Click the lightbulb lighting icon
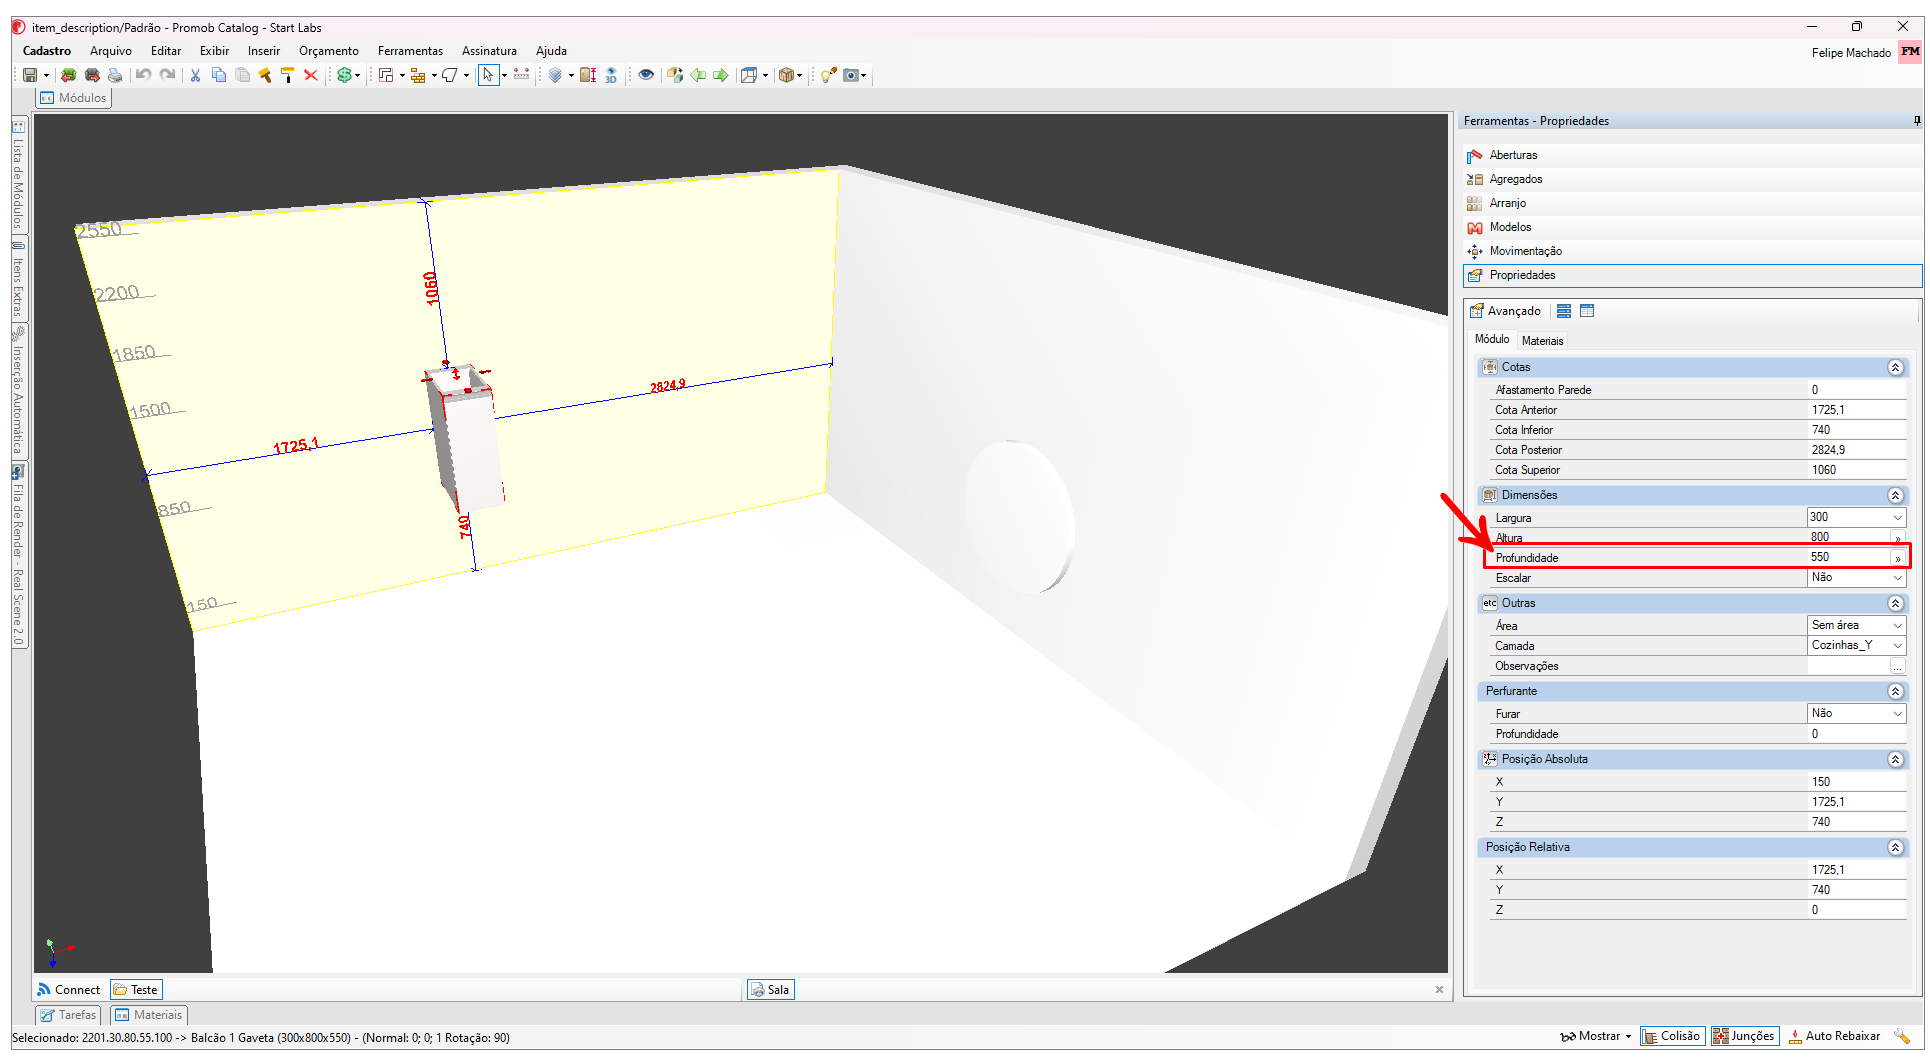This screenshot has width=1930, height=1057. pos(828,75)
